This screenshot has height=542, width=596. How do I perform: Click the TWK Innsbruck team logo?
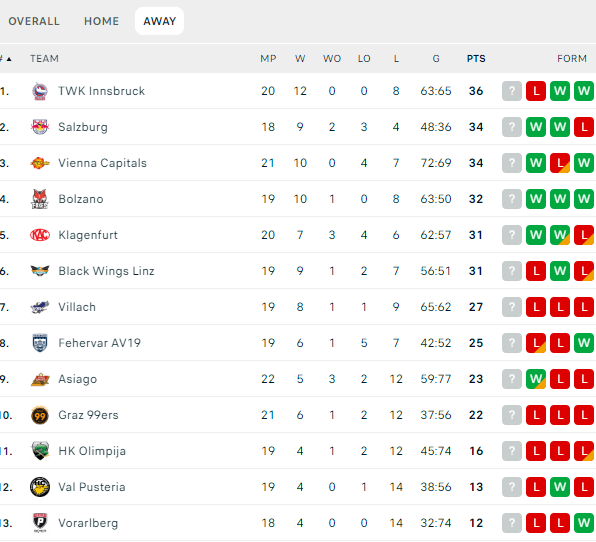(x=40, y=91)
